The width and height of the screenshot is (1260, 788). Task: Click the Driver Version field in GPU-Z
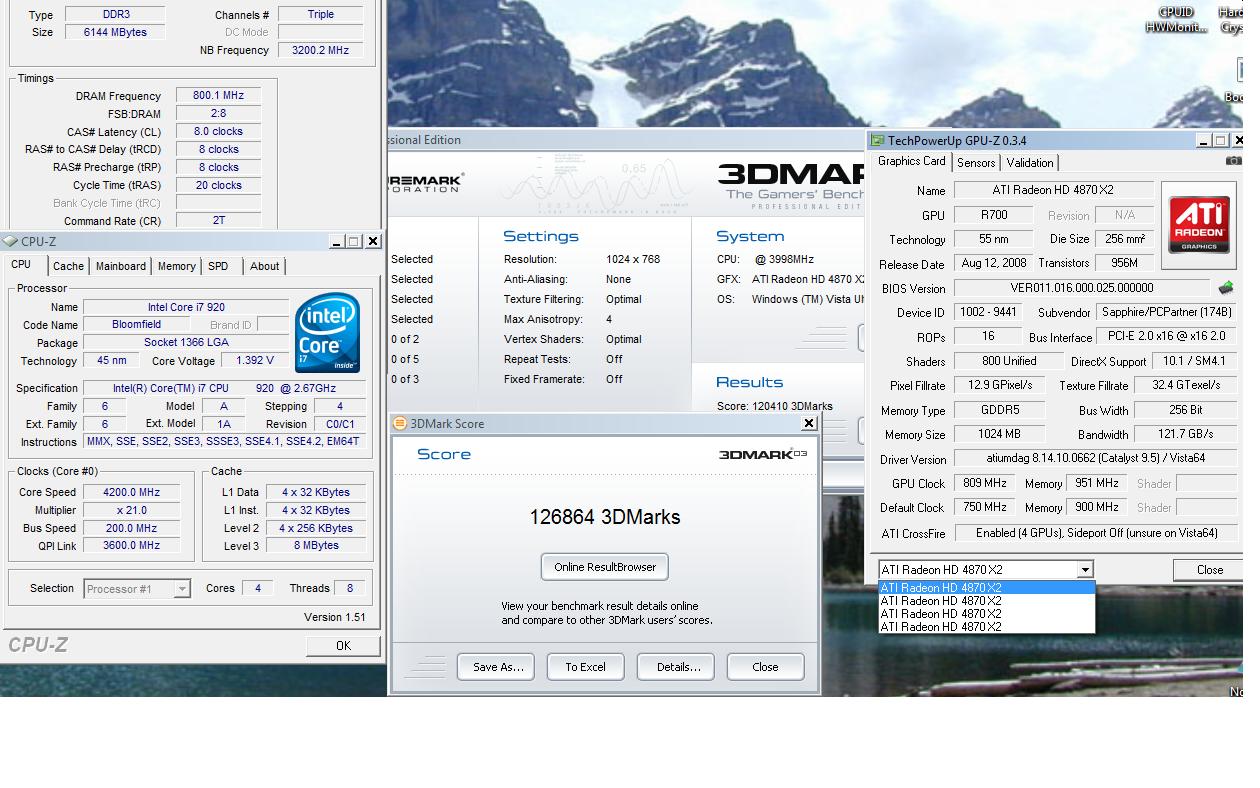coord(1095,459)
